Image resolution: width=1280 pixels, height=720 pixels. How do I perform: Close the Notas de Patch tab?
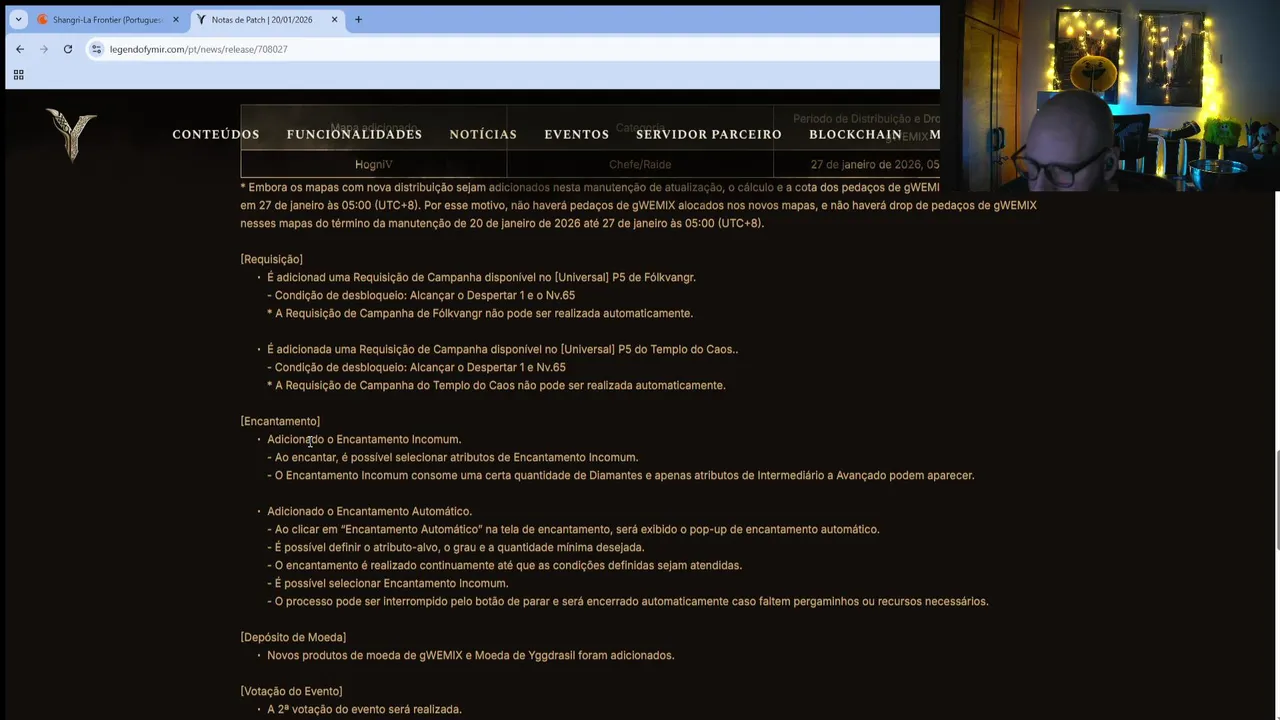click(x=334, y=19)
